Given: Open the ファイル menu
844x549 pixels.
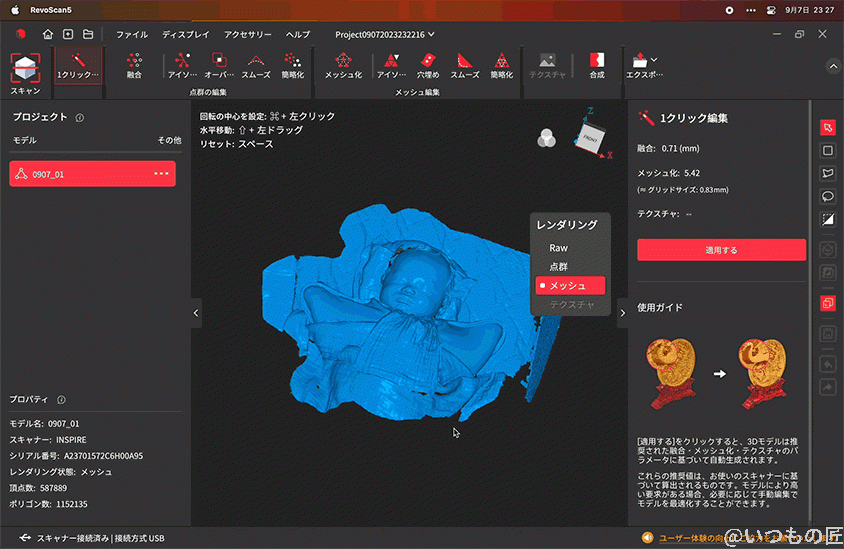Looking at the screenshot, I should 132,34.
